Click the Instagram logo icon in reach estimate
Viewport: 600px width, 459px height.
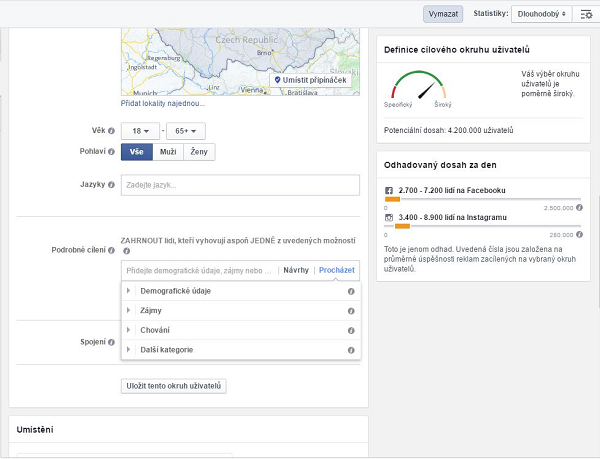tap(389, 218)
